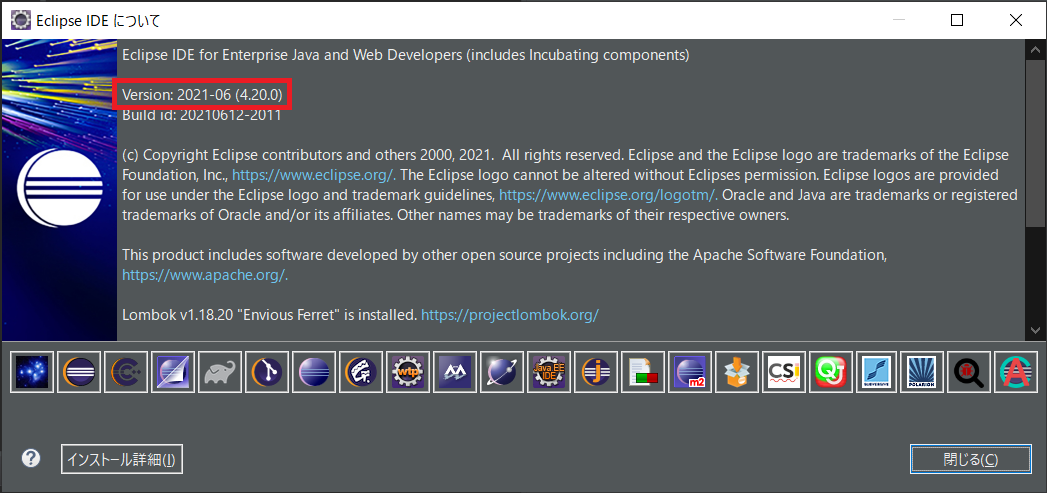Open the m2 Maven integration icon
Screen dimensions: 1047x493
(x=690, y=371)
